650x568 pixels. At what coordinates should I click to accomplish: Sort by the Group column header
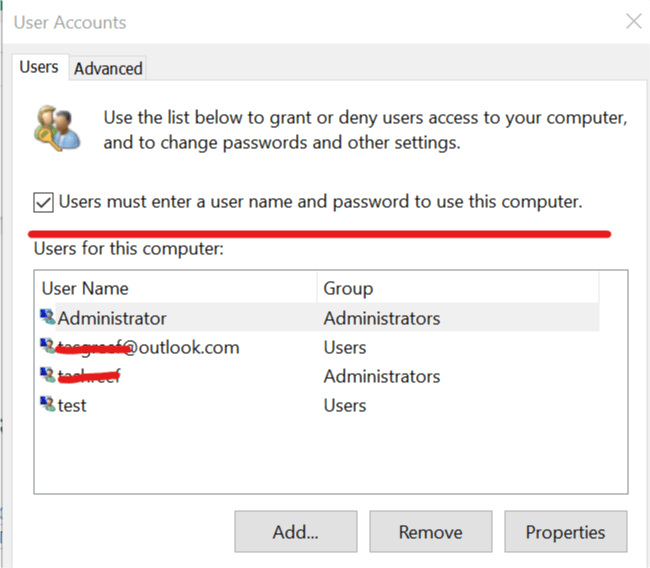[x=458, y=288]
